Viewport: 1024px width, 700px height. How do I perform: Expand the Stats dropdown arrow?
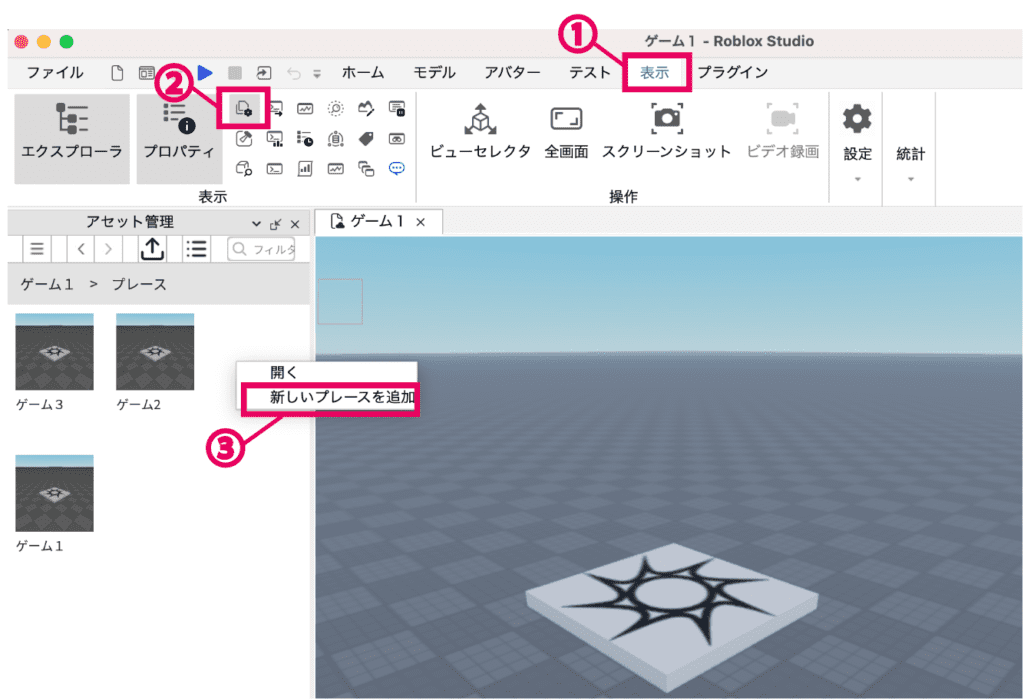pyautogui.click(x=910, y=180)
